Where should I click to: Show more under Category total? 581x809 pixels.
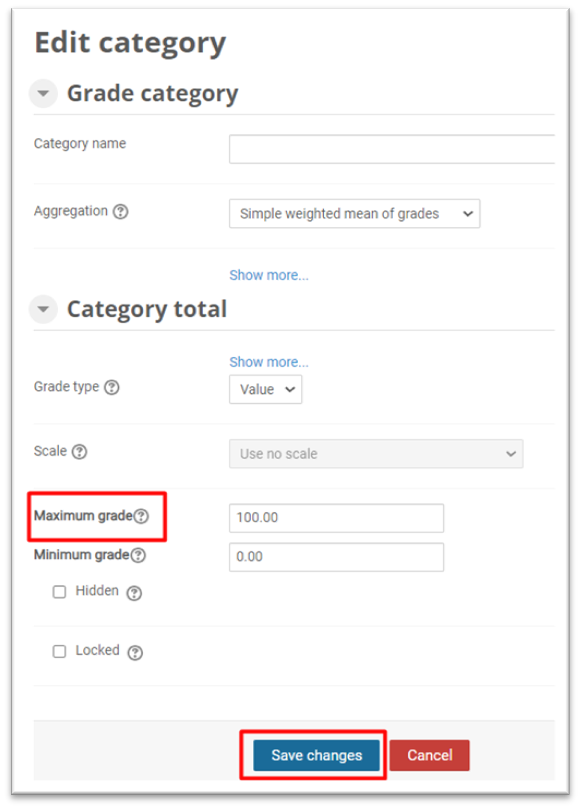click(x=269, y=362)
